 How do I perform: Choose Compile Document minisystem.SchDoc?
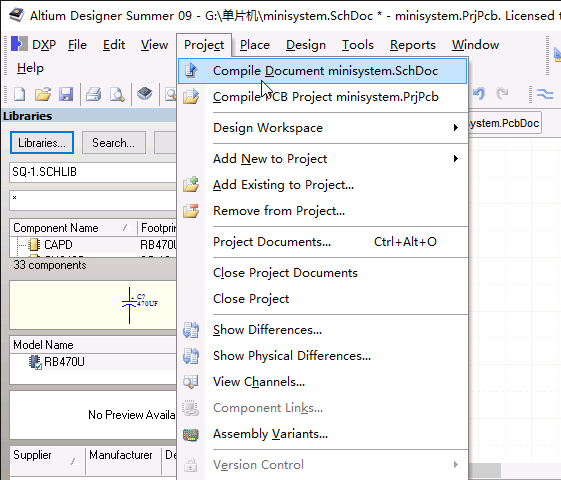pyautogui.click(x=322, y=71)
